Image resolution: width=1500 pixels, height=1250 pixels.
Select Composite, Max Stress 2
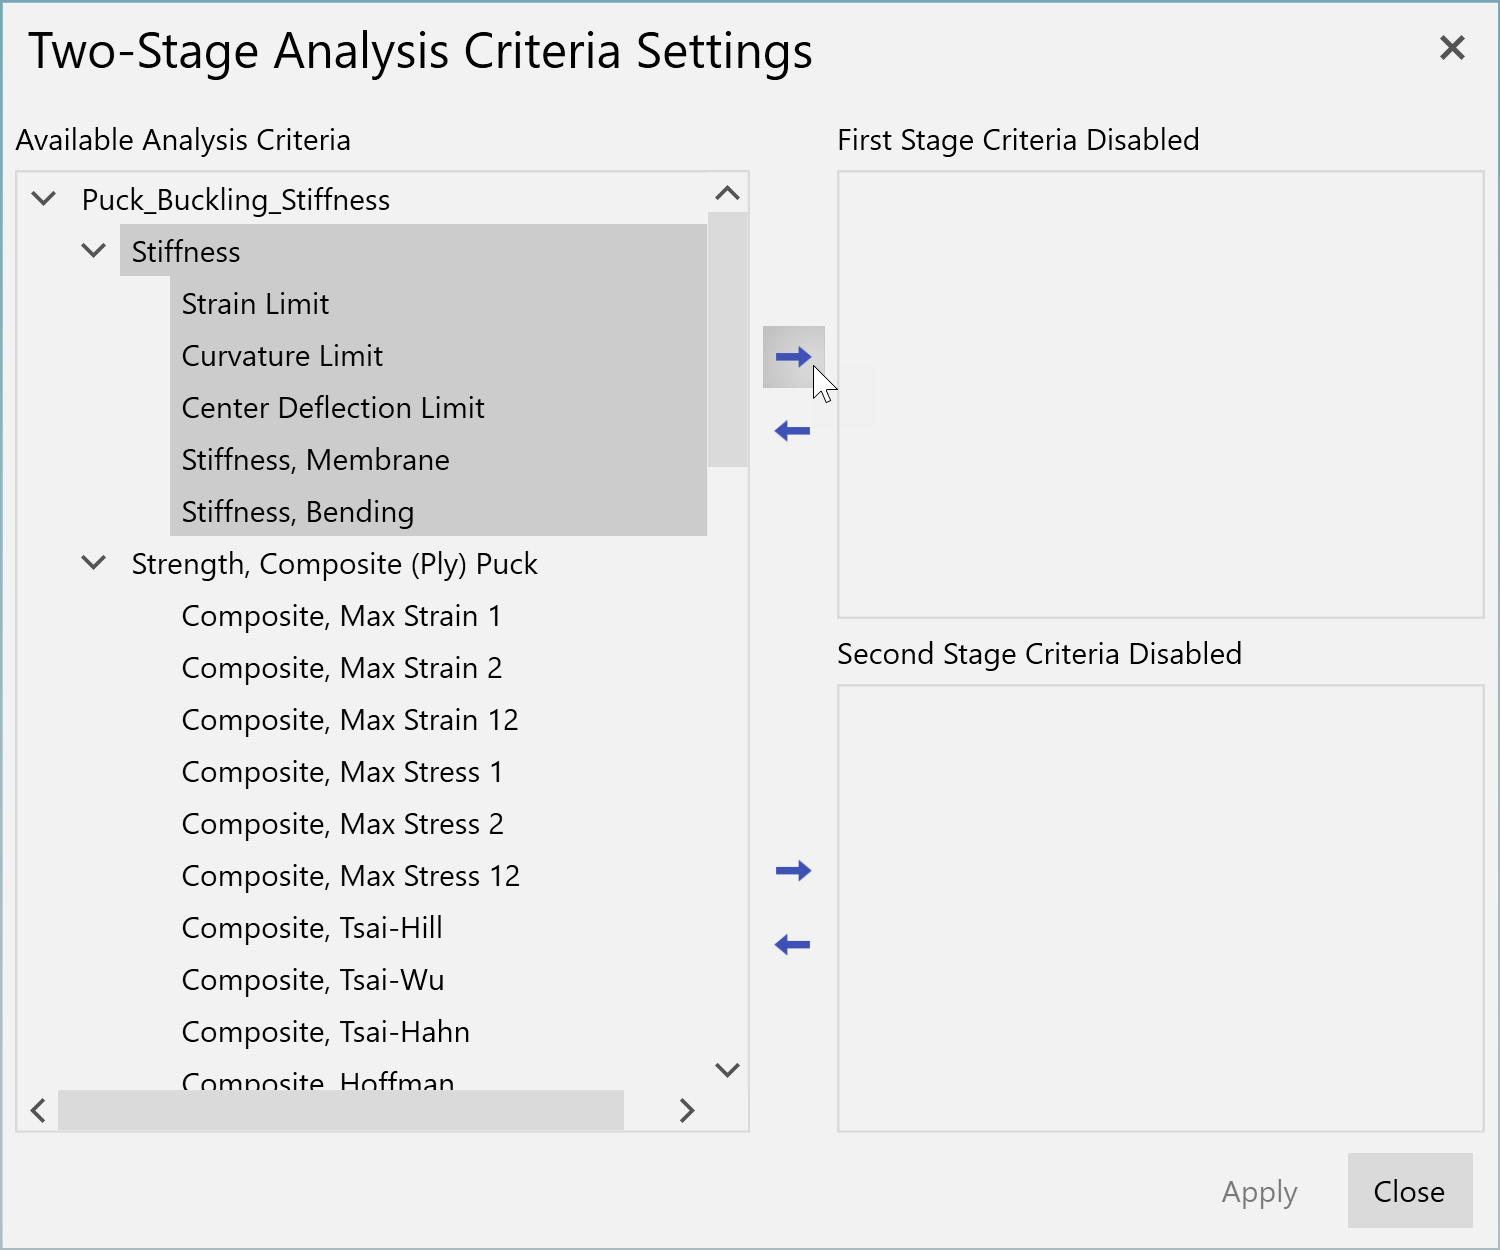343,824
